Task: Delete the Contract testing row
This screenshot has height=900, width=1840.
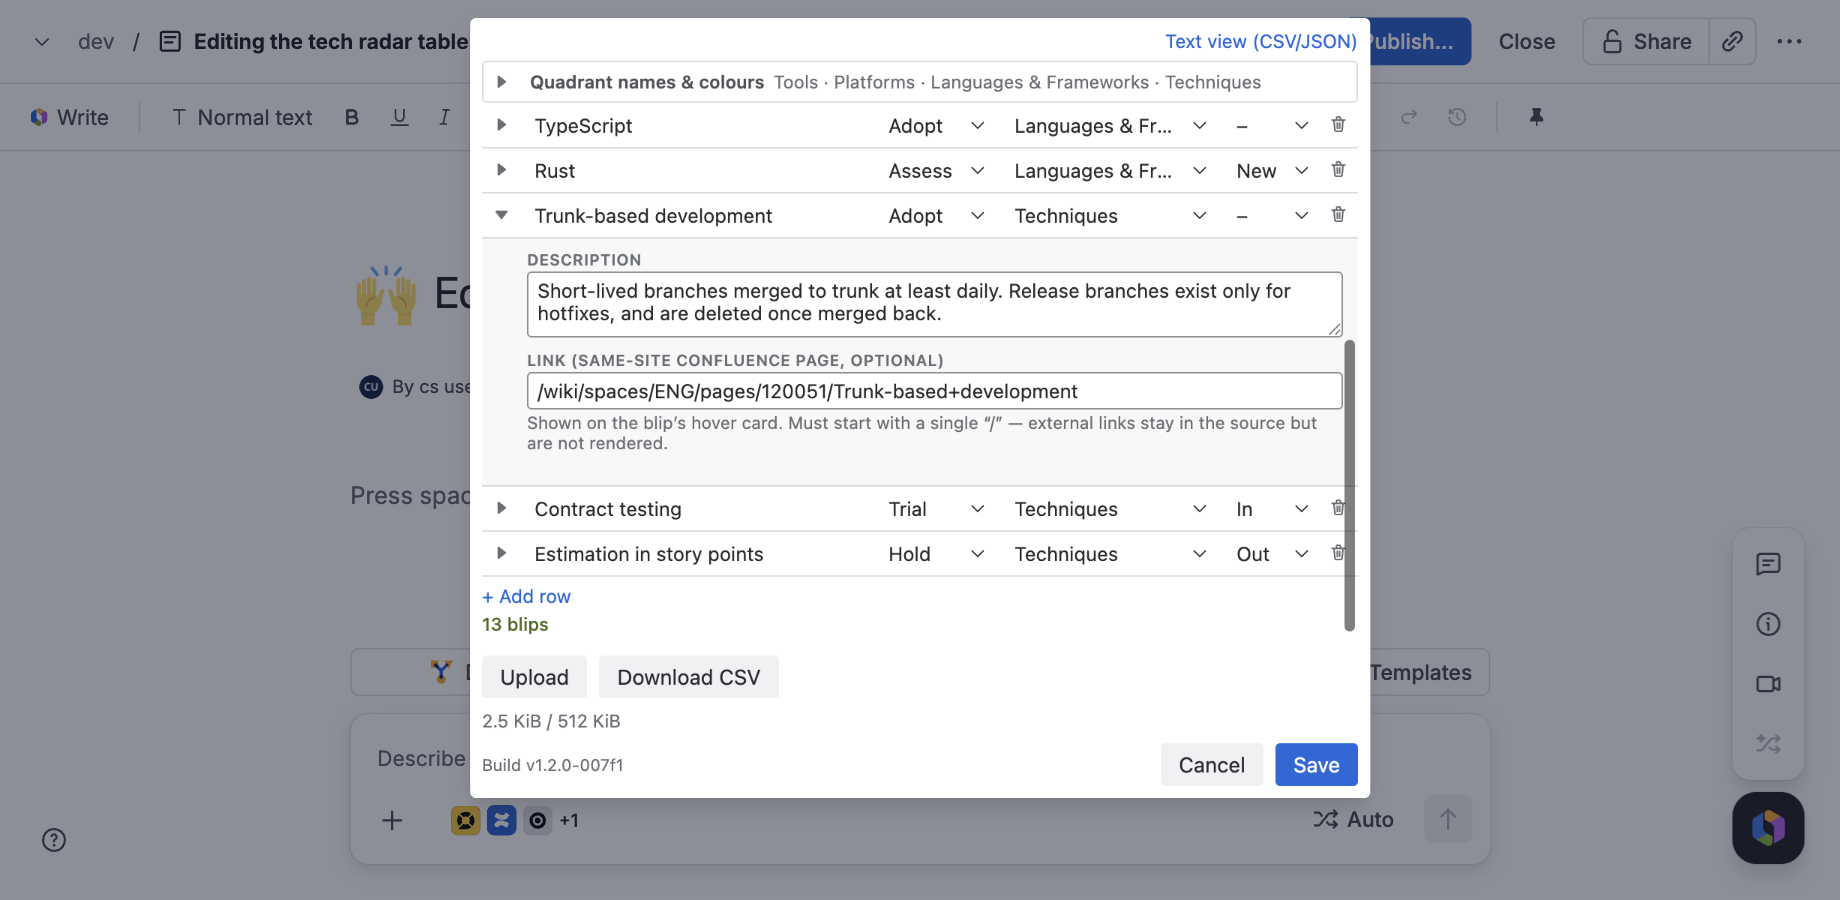Action: pos(1338,508)
